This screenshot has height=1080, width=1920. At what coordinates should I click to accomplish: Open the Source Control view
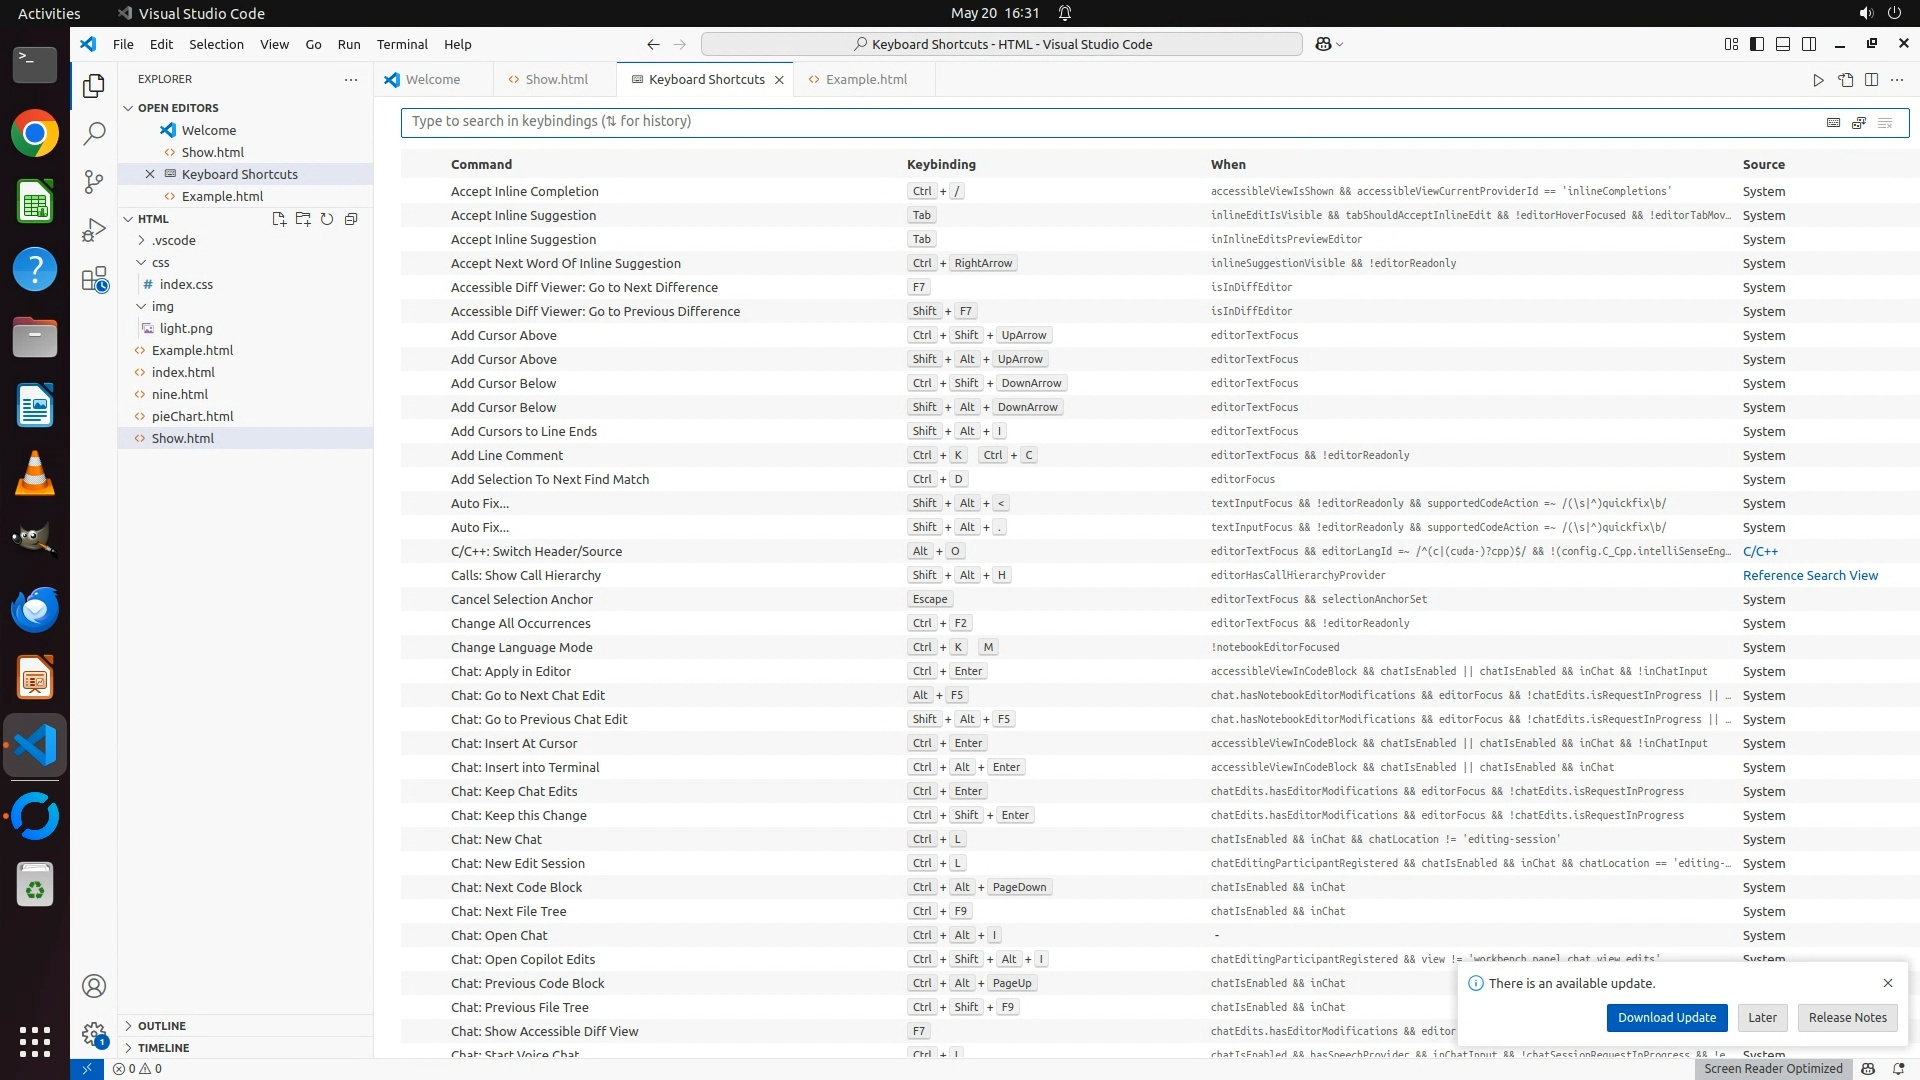(x=94, y=182)
